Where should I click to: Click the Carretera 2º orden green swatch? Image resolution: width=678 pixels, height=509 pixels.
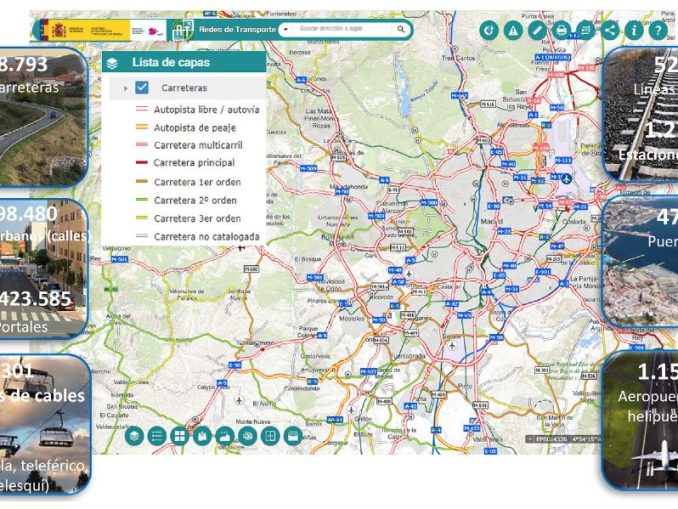(x=141, y=199)
